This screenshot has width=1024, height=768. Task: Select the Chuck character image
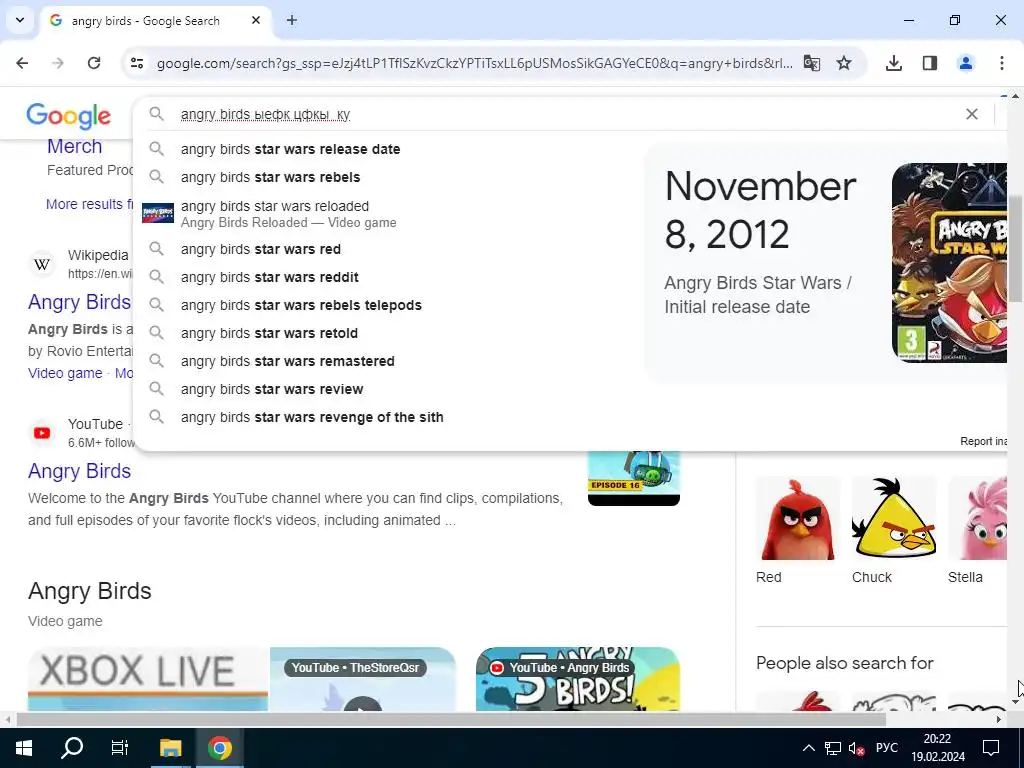click(893, 518)
